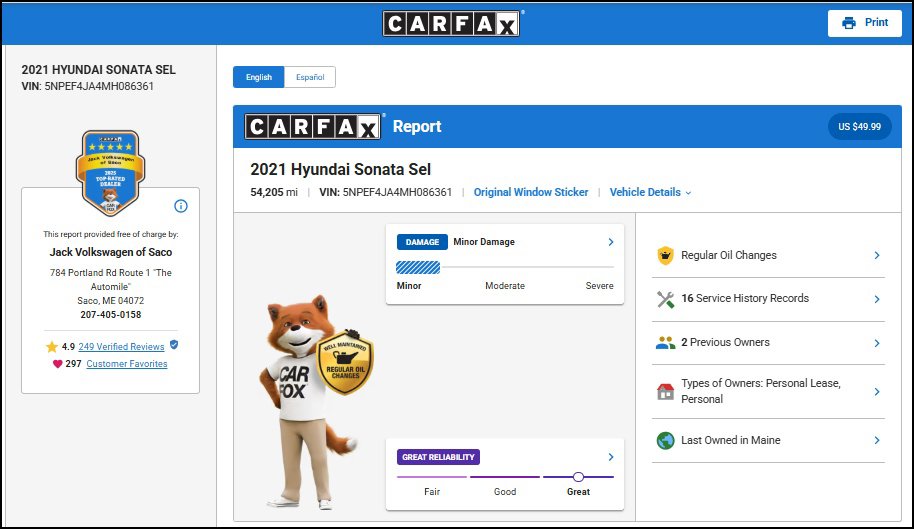Click the Severe damage scale label

[x=599, y=286]
